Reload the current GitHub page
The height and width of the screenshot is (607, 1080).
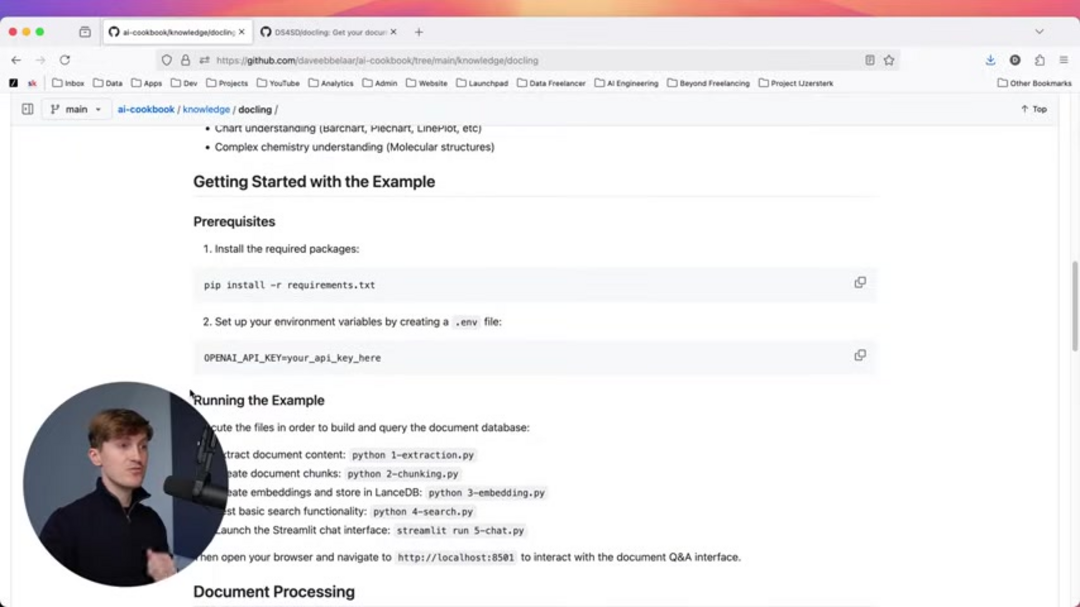tap(65, 60)
